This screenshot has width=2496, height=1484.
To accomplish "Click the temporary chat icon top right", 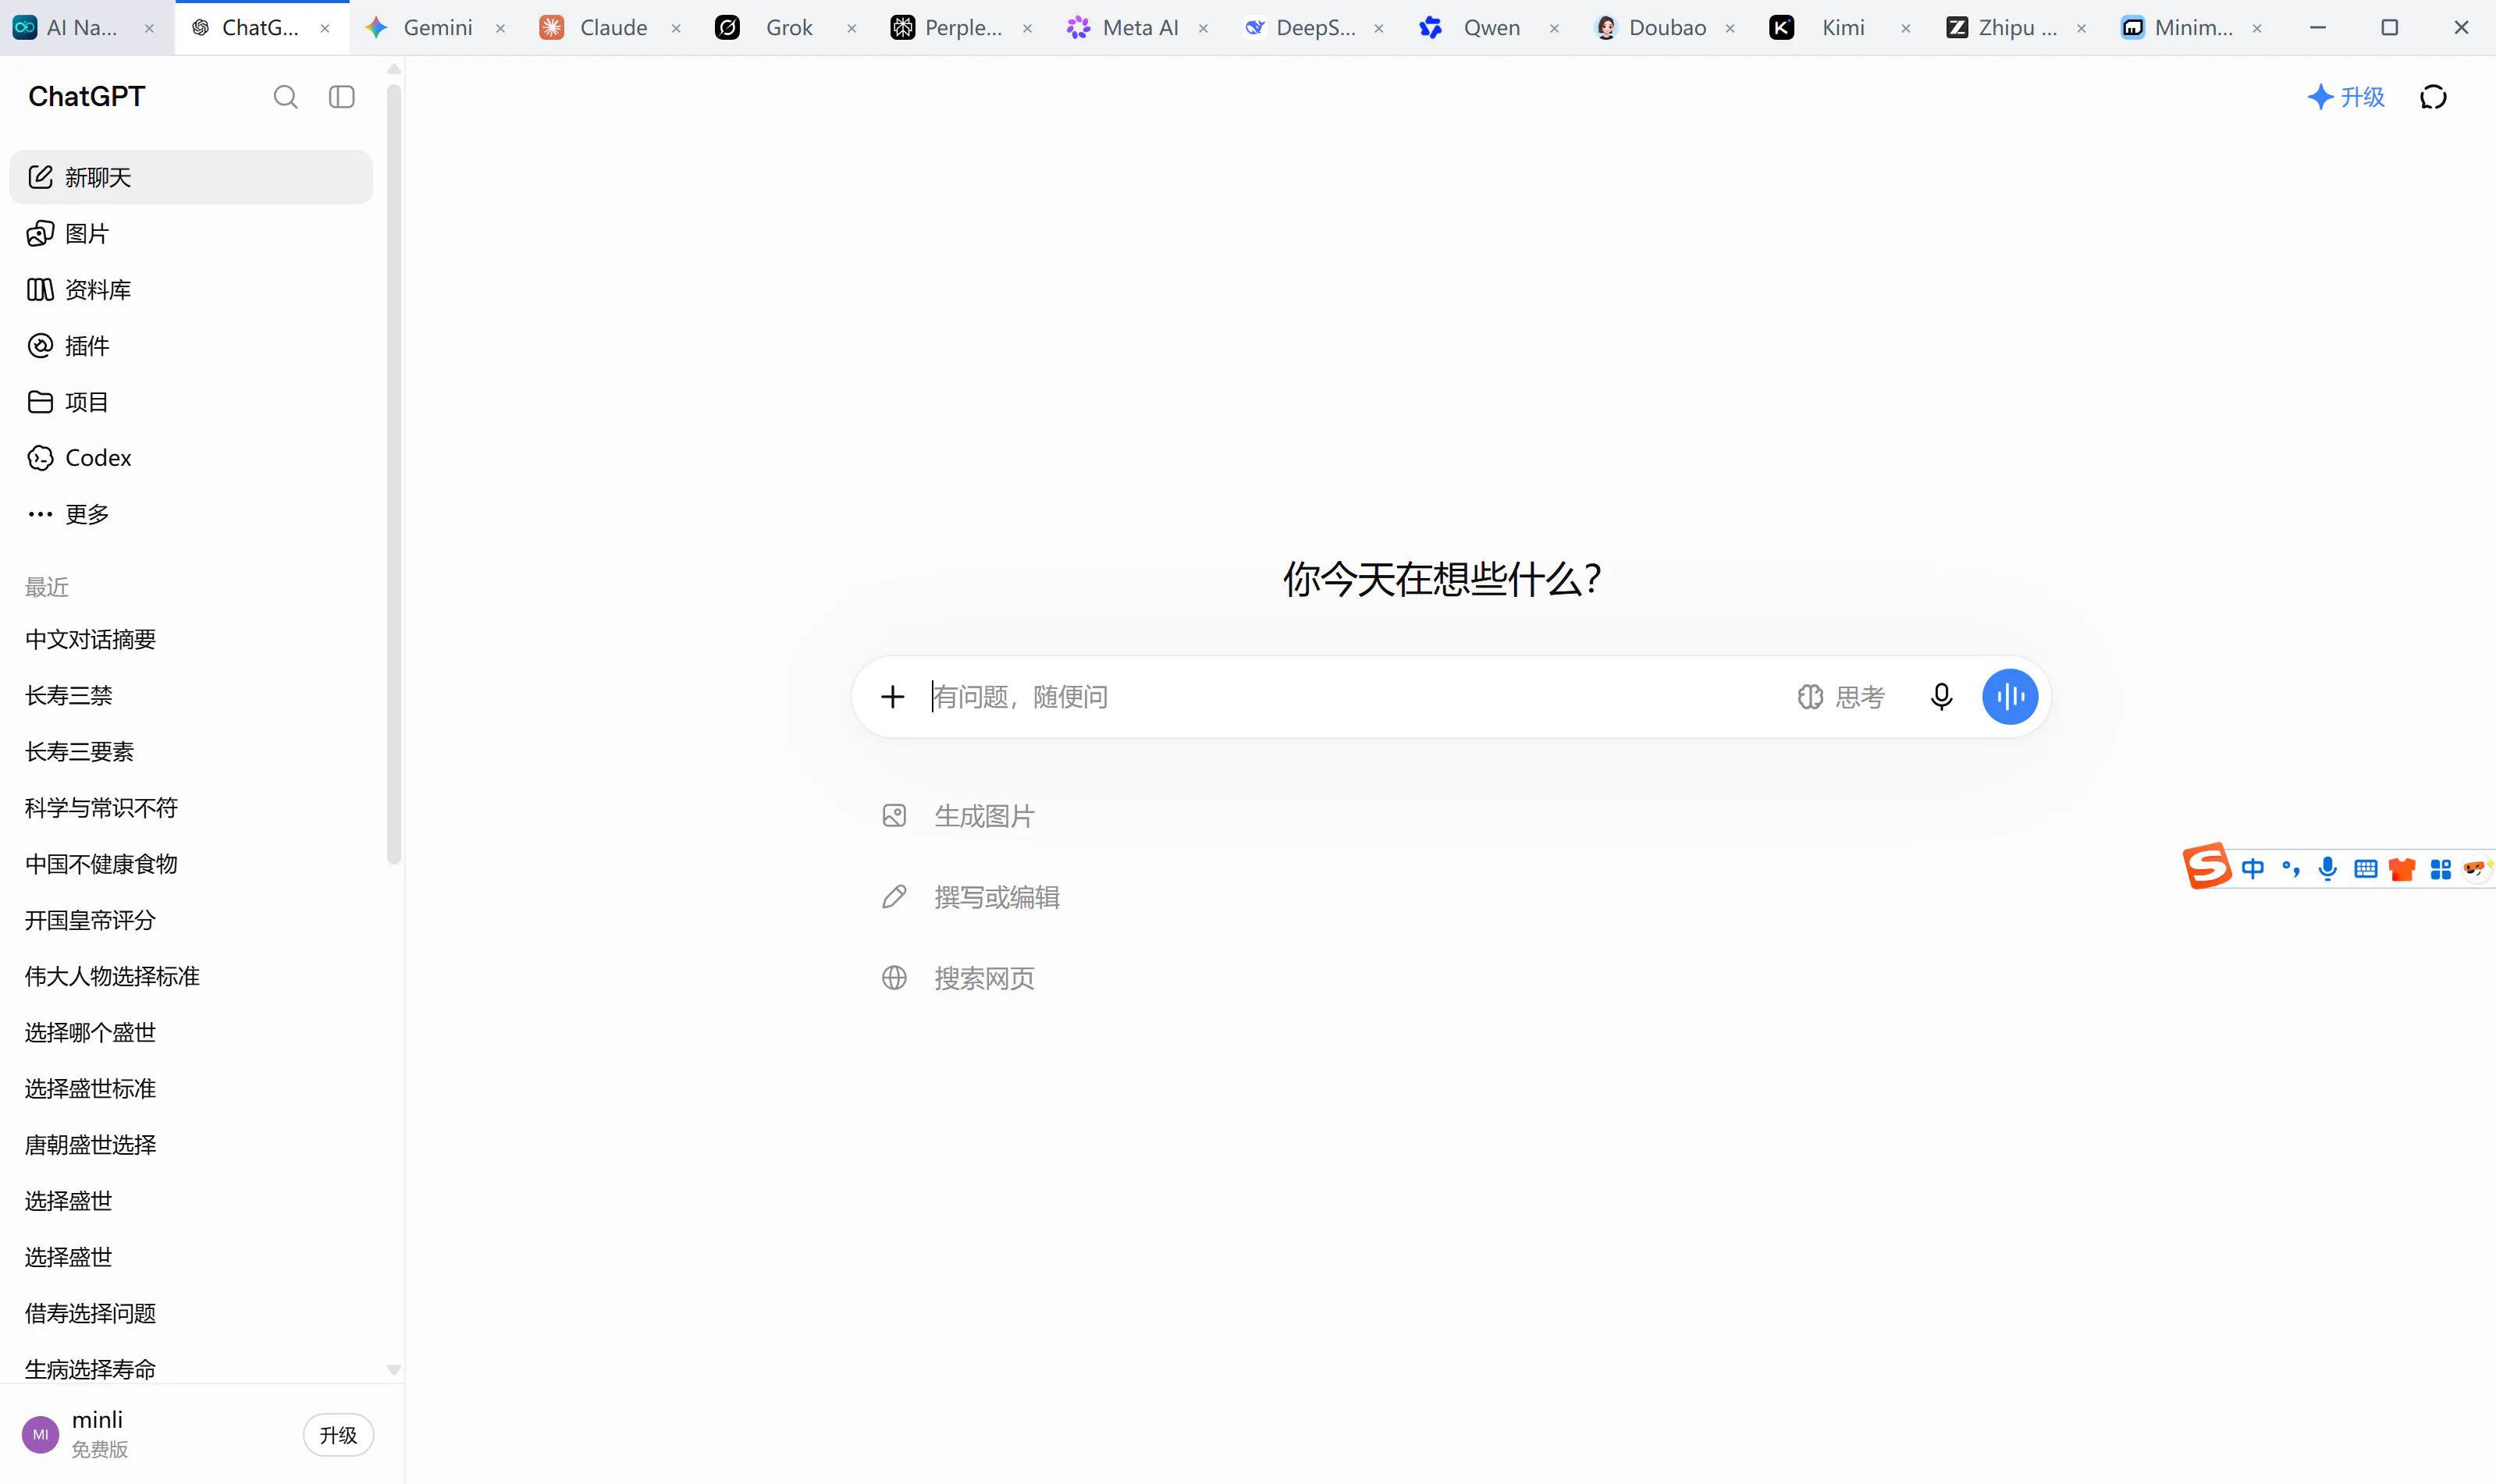I will (x=2433, y=97).
